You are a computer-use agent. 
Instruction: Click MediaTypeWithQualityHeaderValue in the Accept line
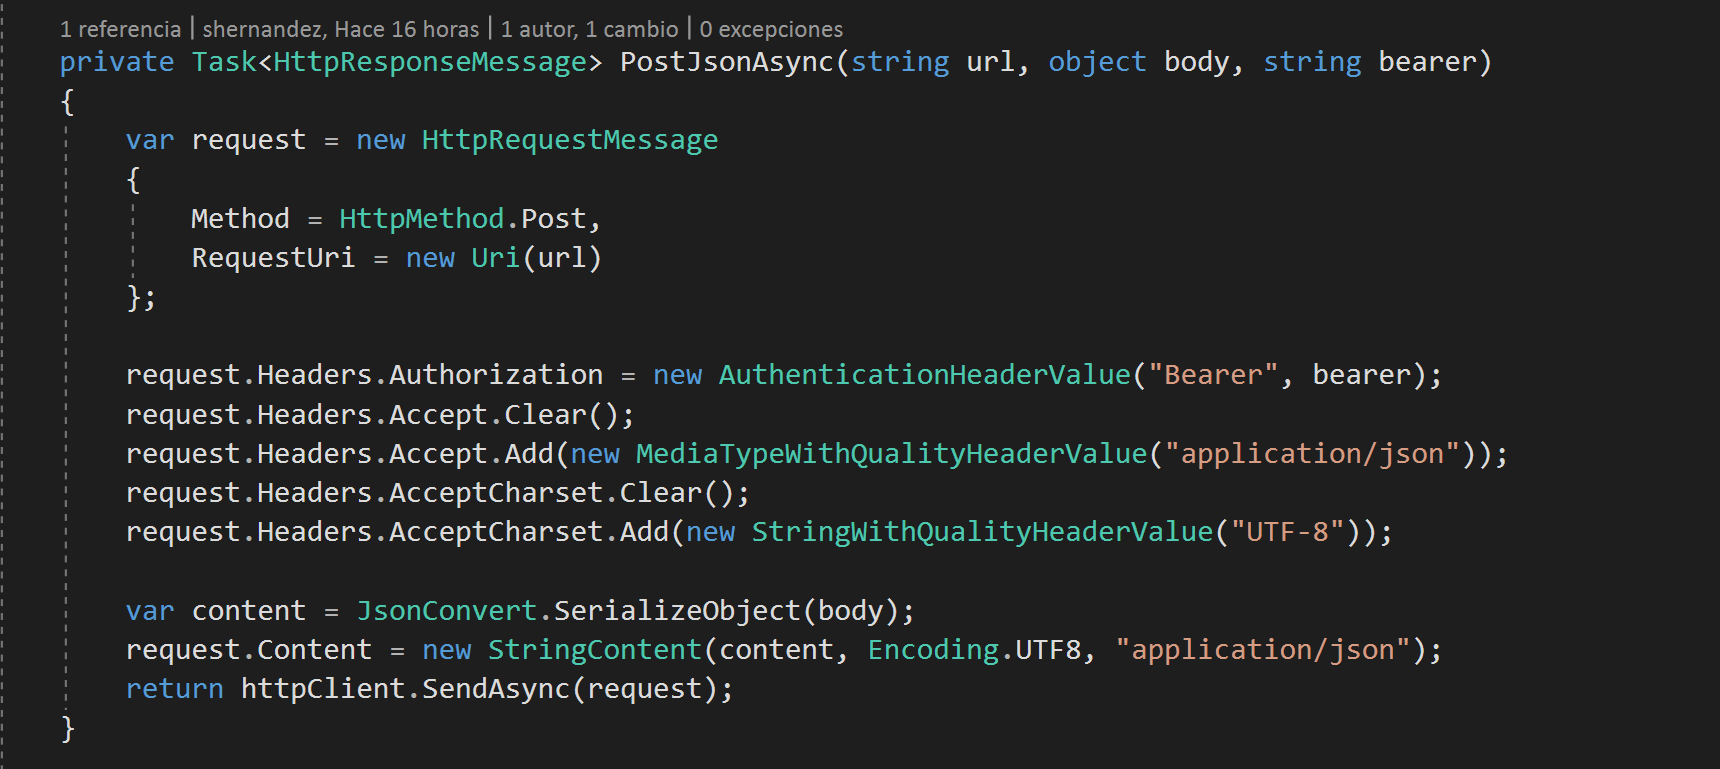pyautogui.click(x=891, y=454)
